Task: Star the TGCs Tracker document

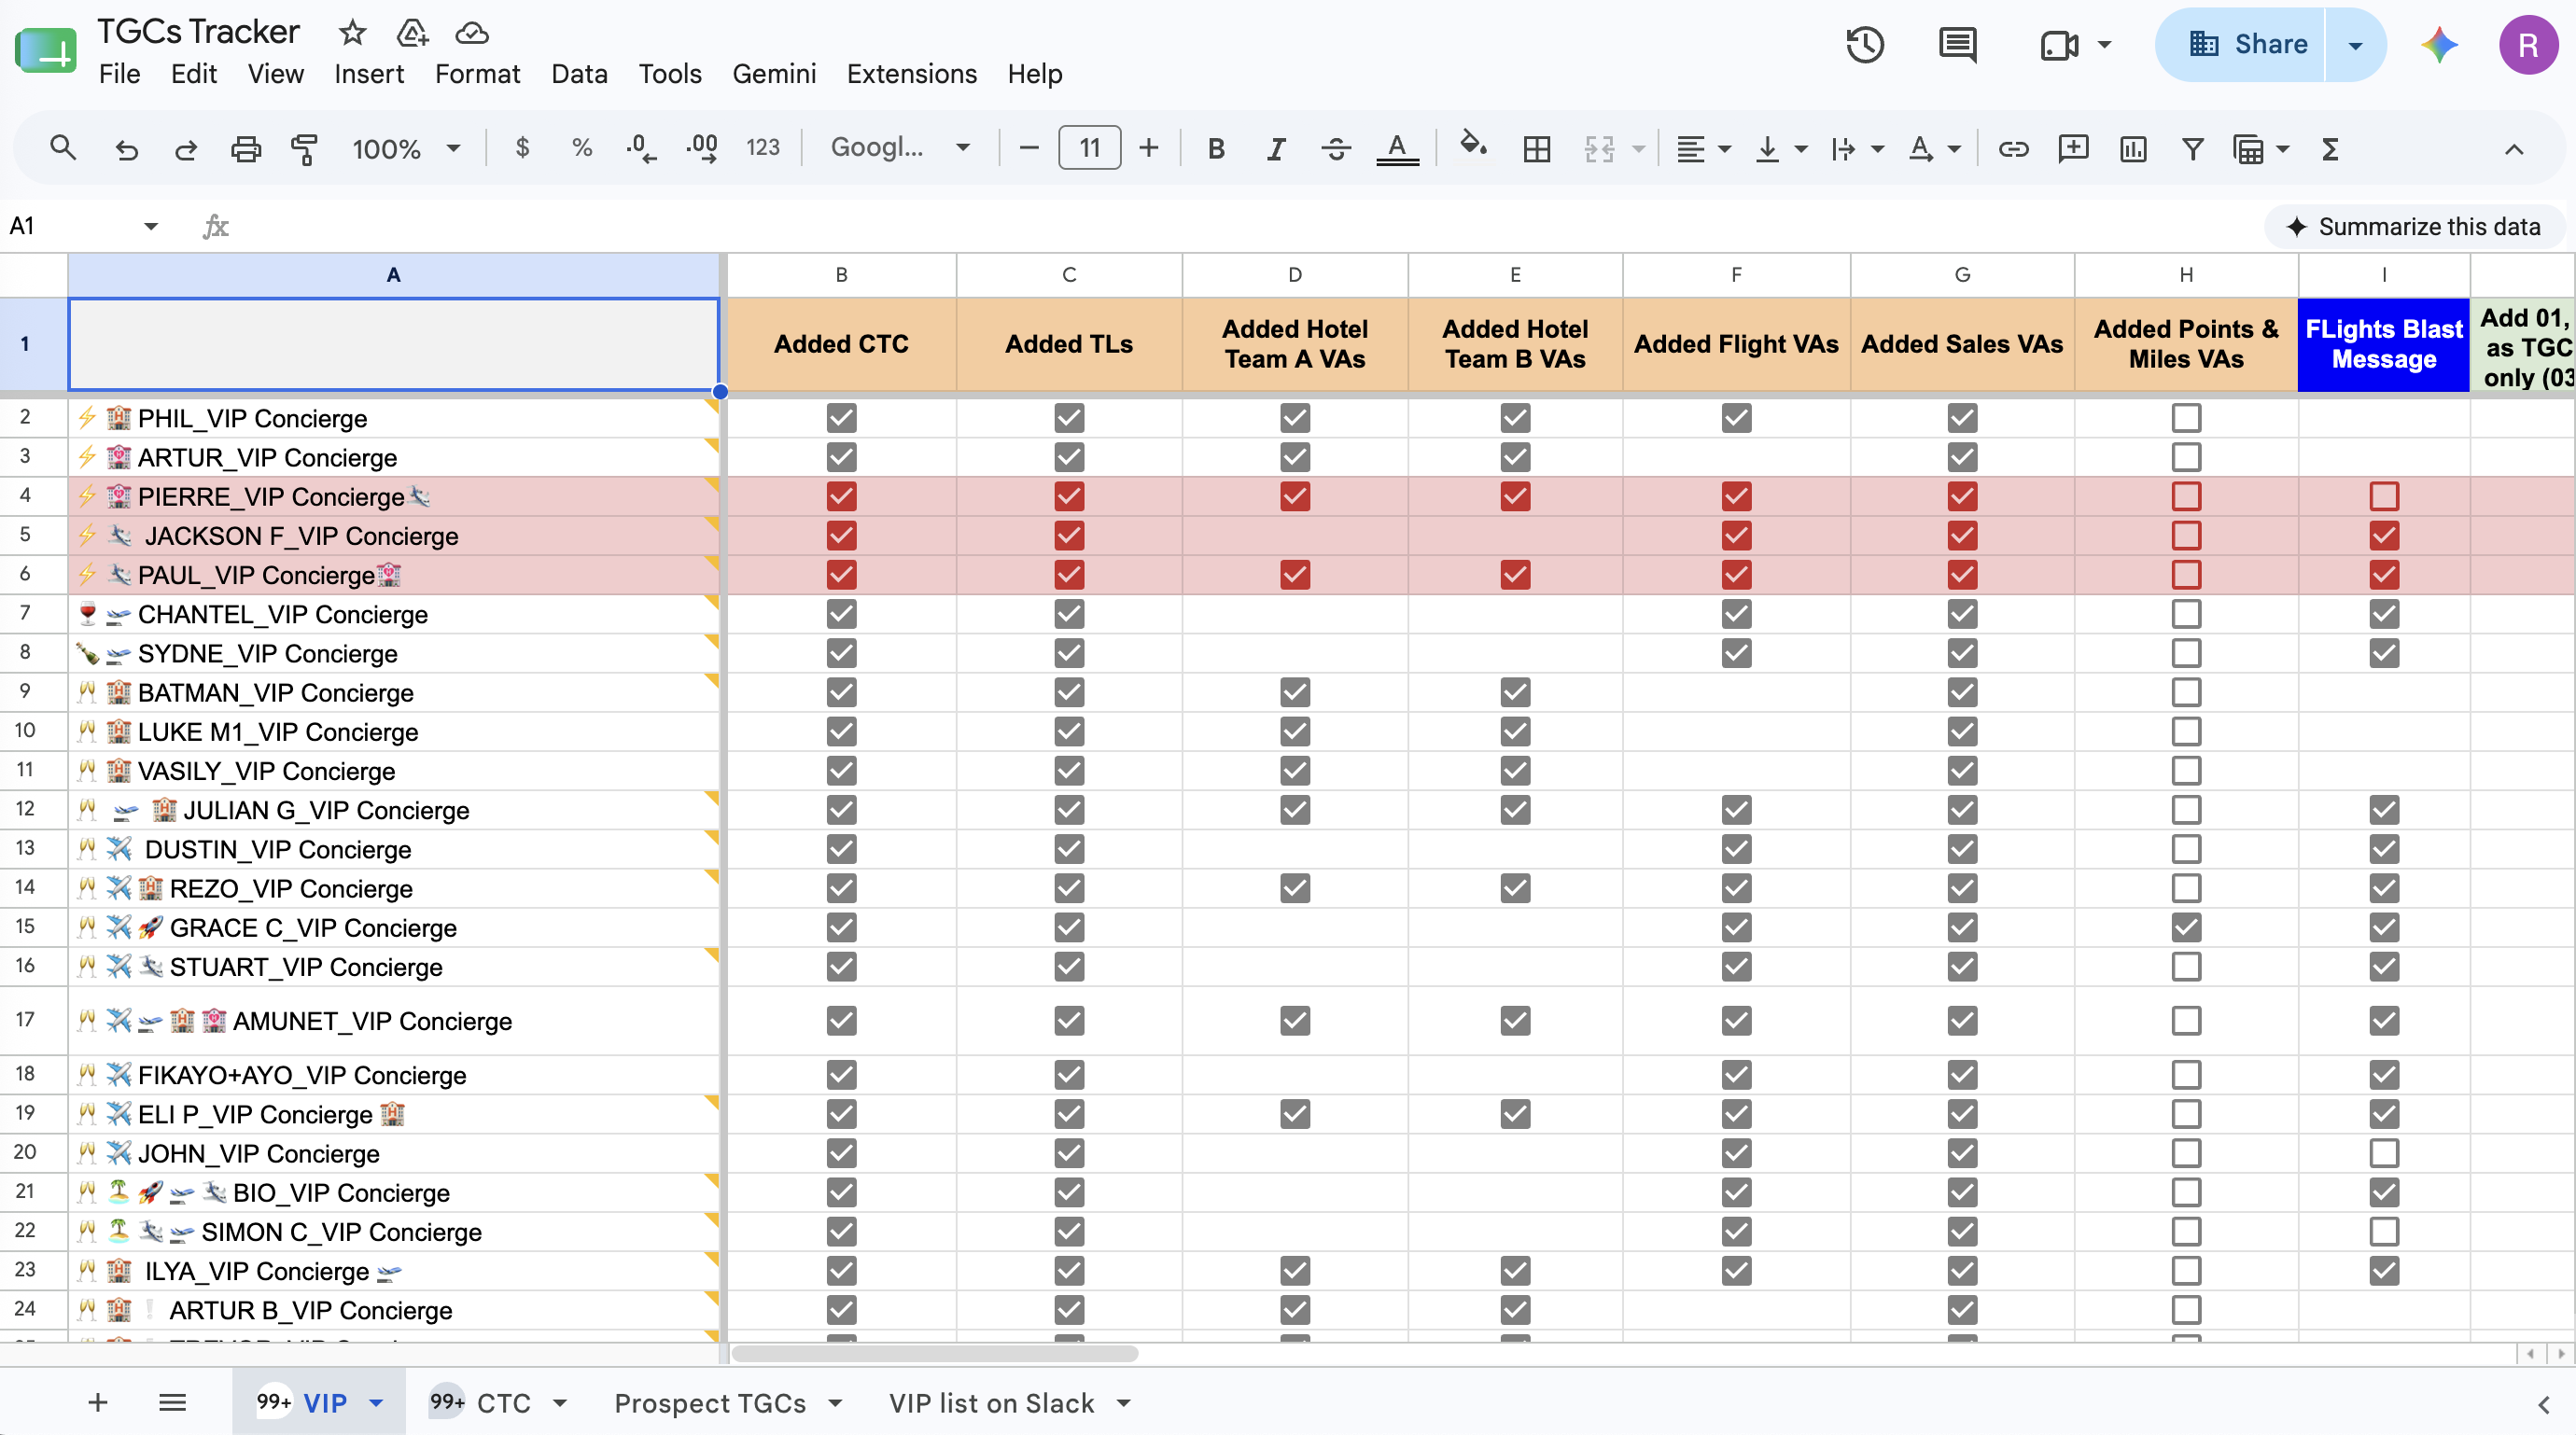Action: tap(352, 33)
